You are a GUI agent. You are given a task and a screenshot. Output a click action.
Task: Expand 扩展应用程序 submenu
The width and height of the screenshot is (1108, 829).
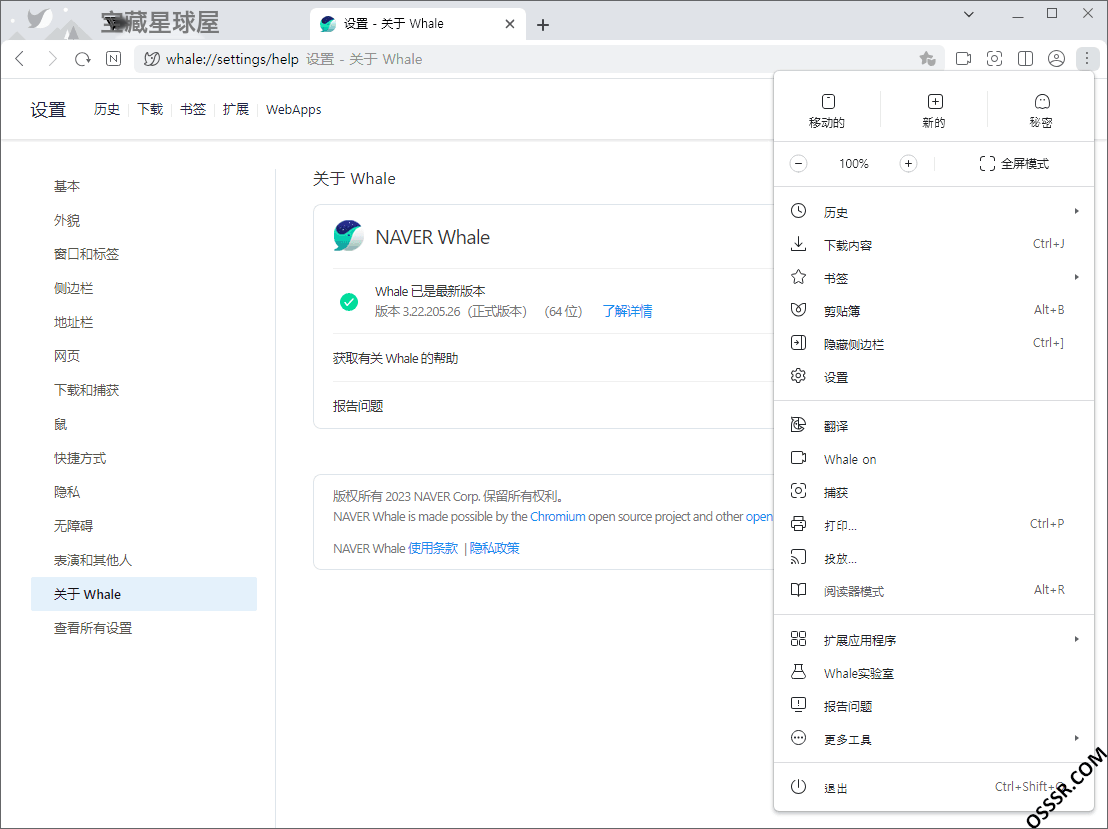coord(934,640)
